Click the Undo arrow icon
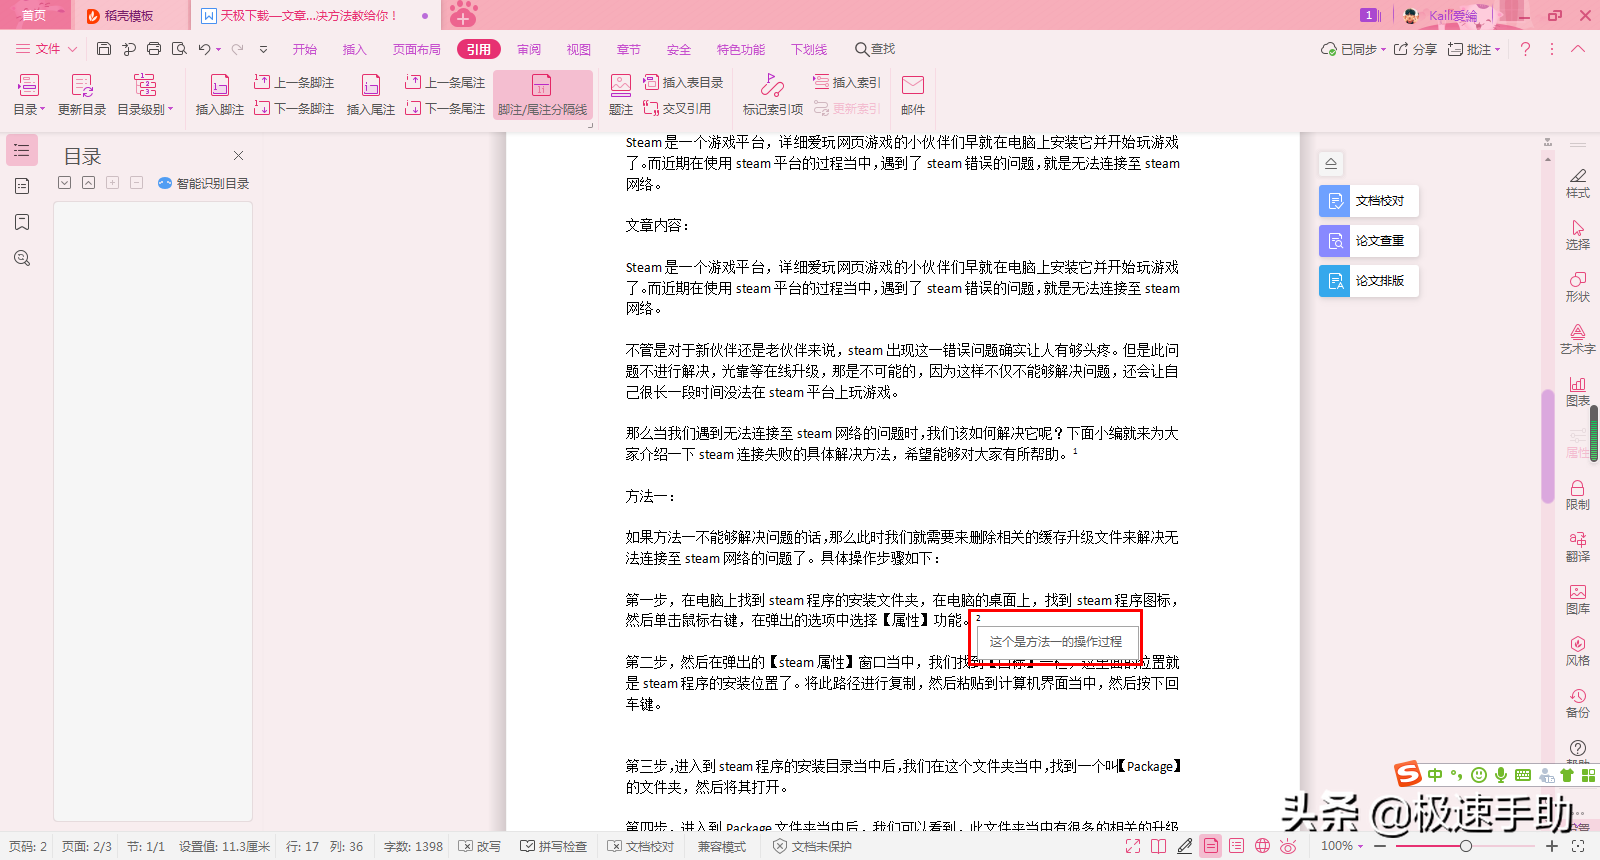The image size is (1600, 860). coord(204,49)
